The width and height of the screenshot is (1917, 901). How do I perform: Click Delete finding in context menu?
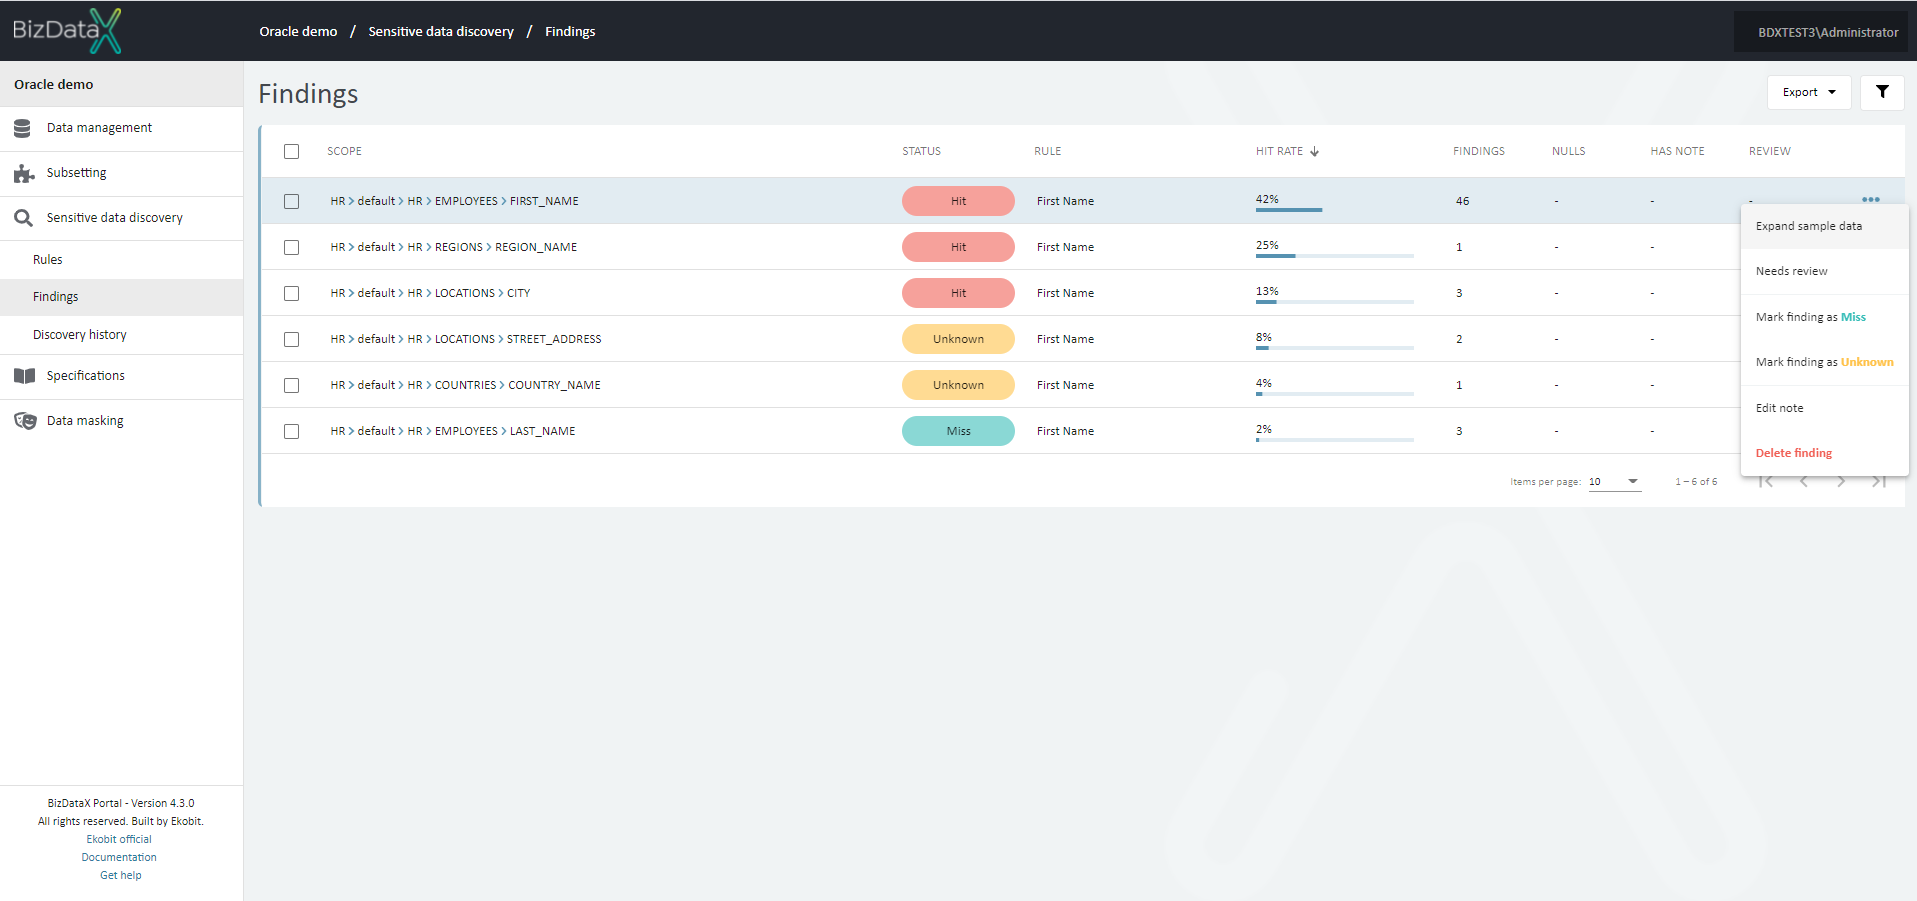point(1824,453)
